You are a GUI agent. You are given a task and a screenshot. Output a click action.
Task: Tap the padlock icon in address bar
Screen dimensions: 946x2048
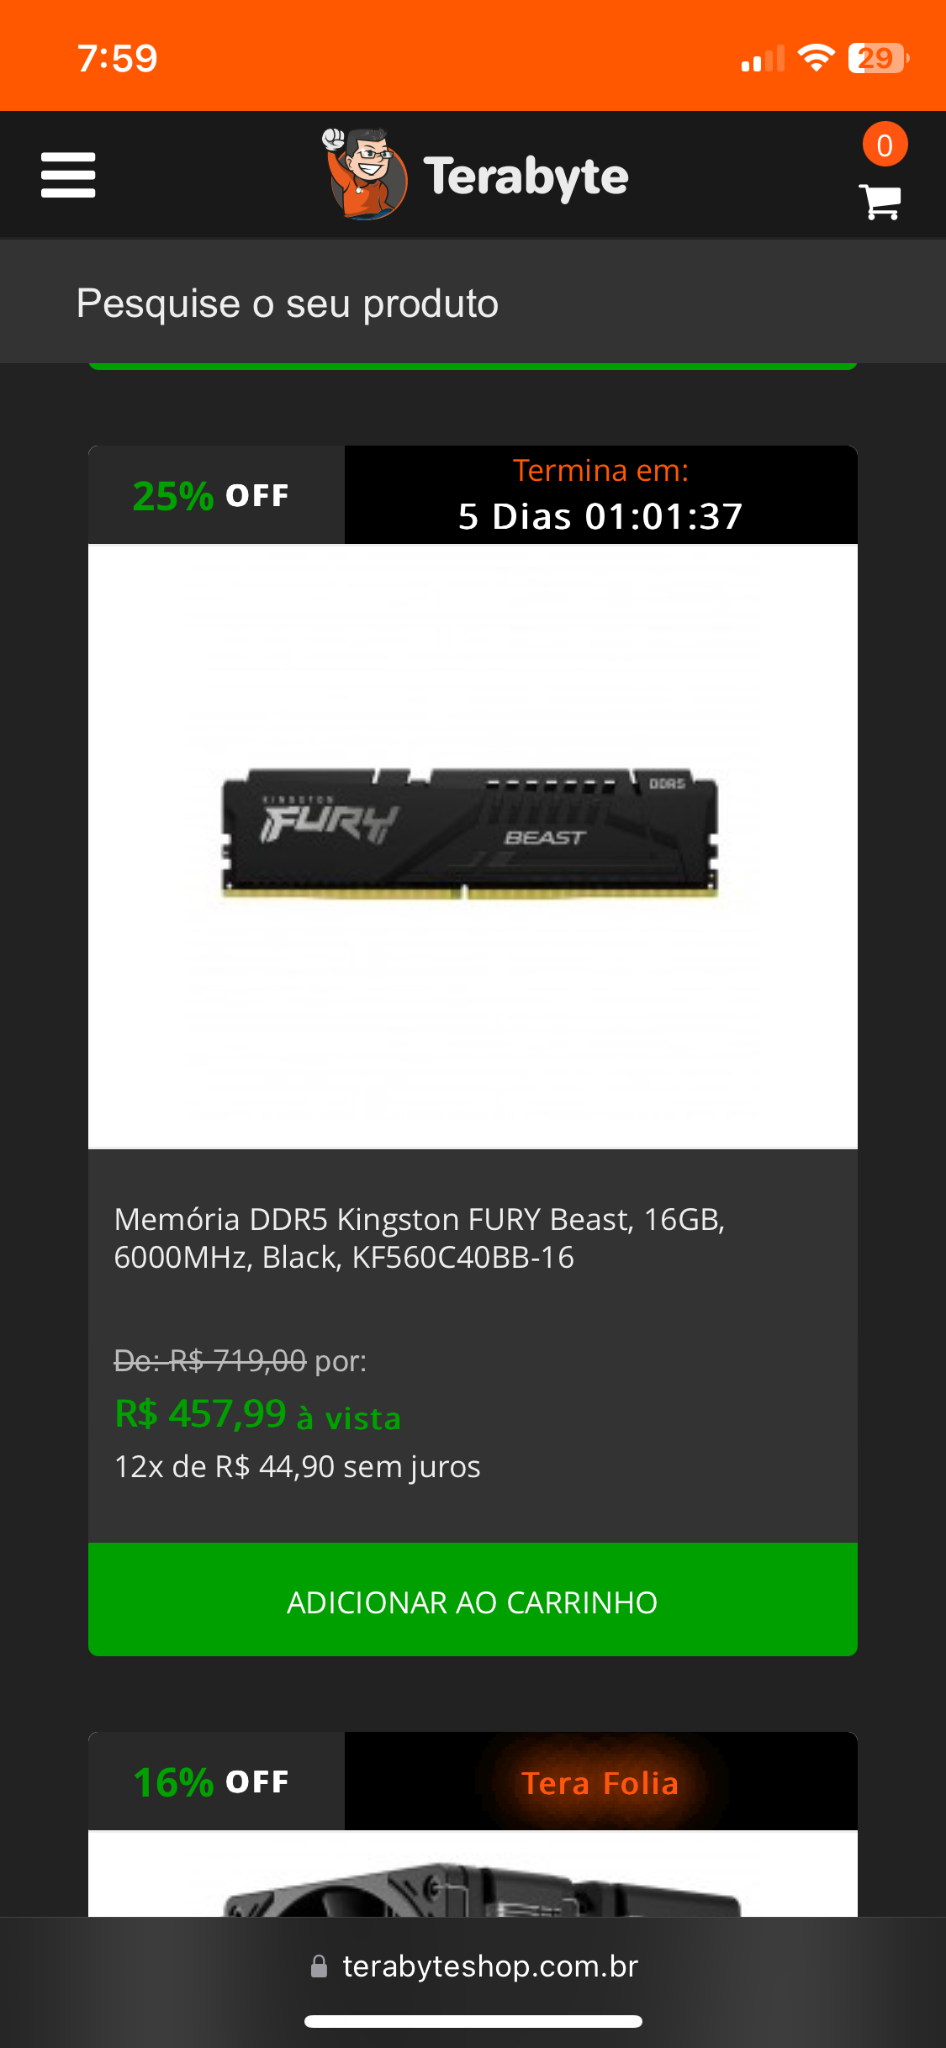[319, 1967]
